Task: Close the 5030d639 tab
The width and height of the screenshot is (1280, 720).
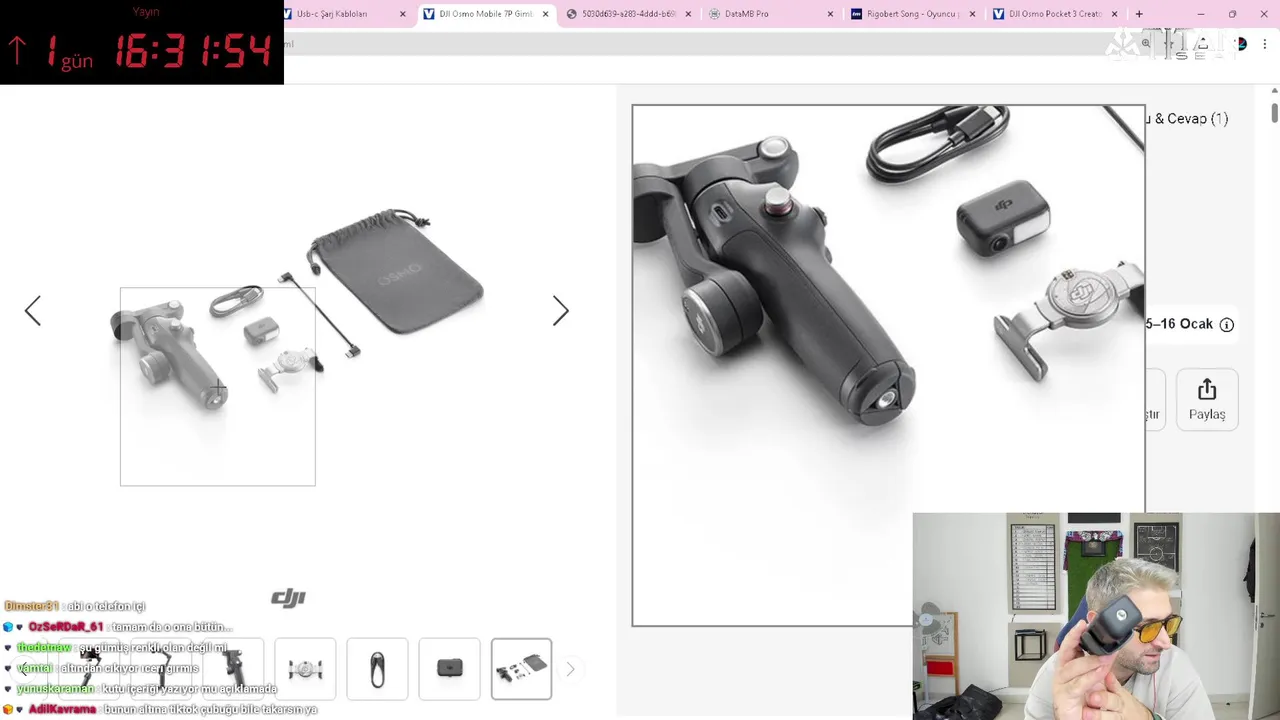Action: 688,14
